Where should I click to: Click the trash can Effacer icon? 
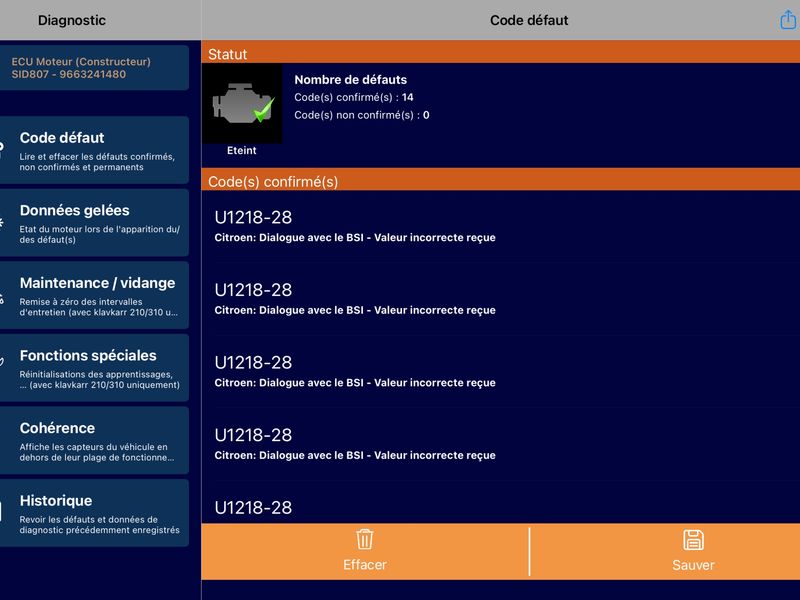(x=365, y=539)
